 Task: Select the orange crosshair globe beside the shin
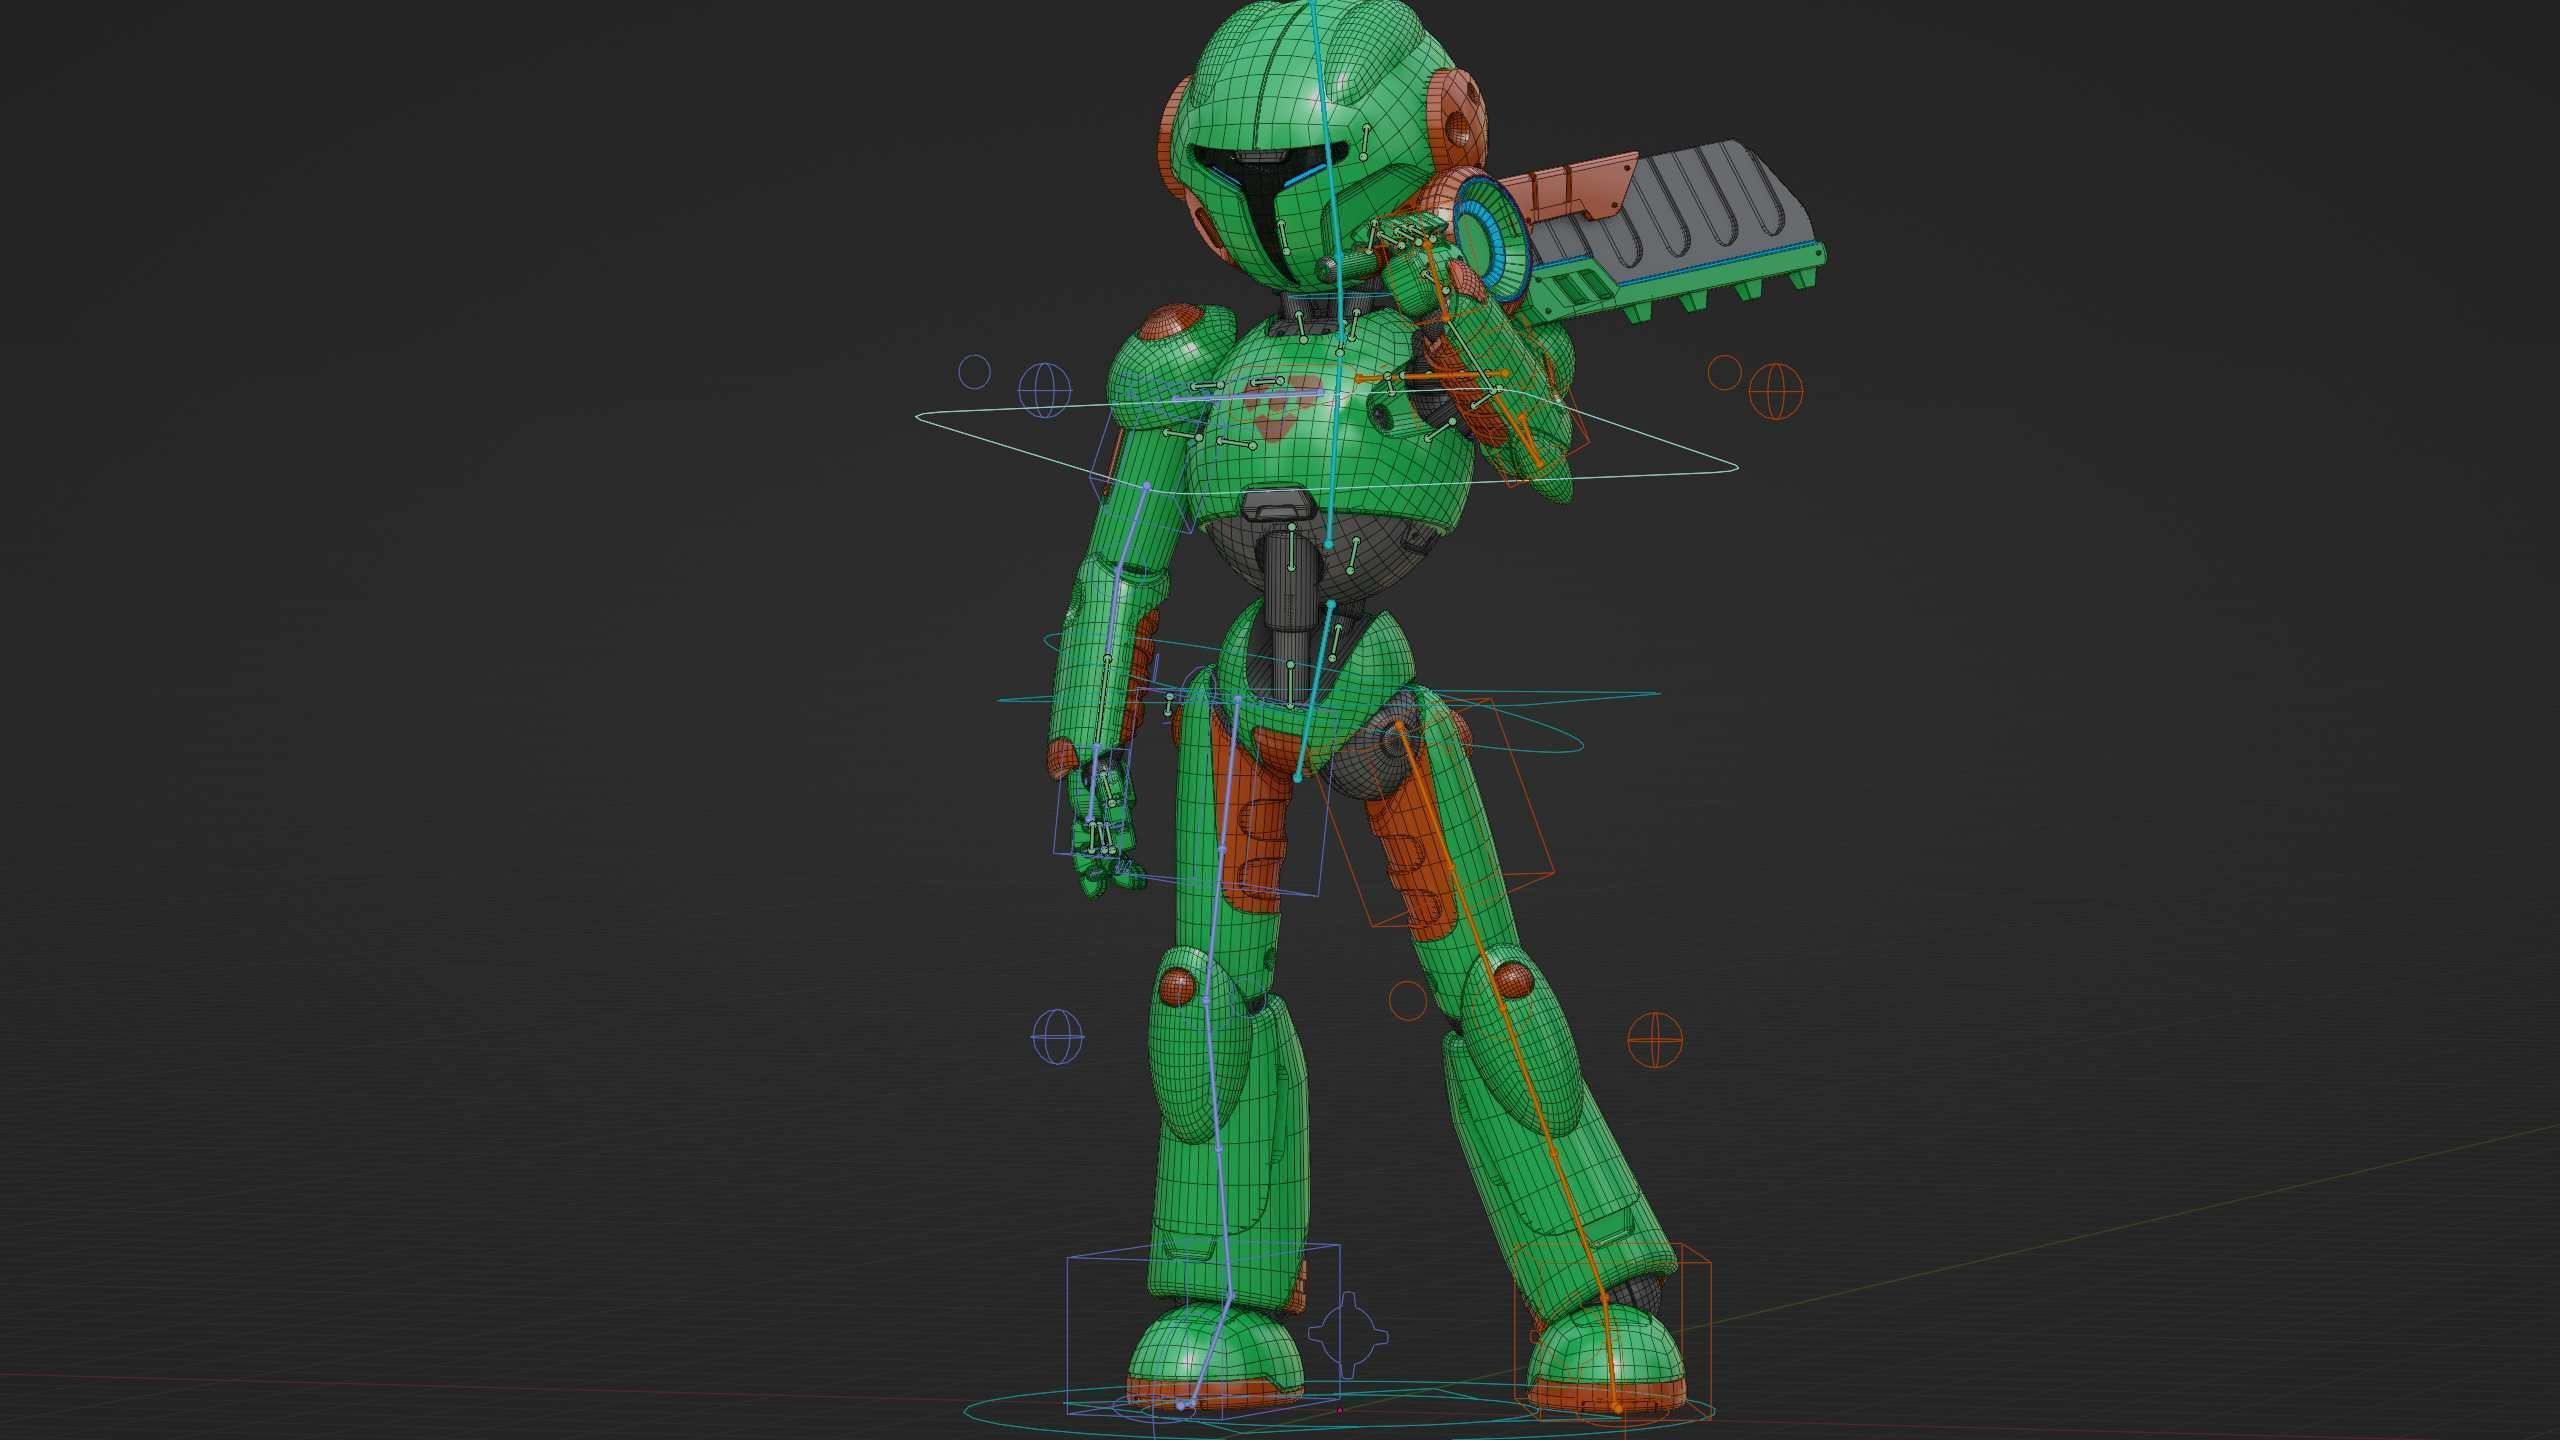tap(1655, 1040)
